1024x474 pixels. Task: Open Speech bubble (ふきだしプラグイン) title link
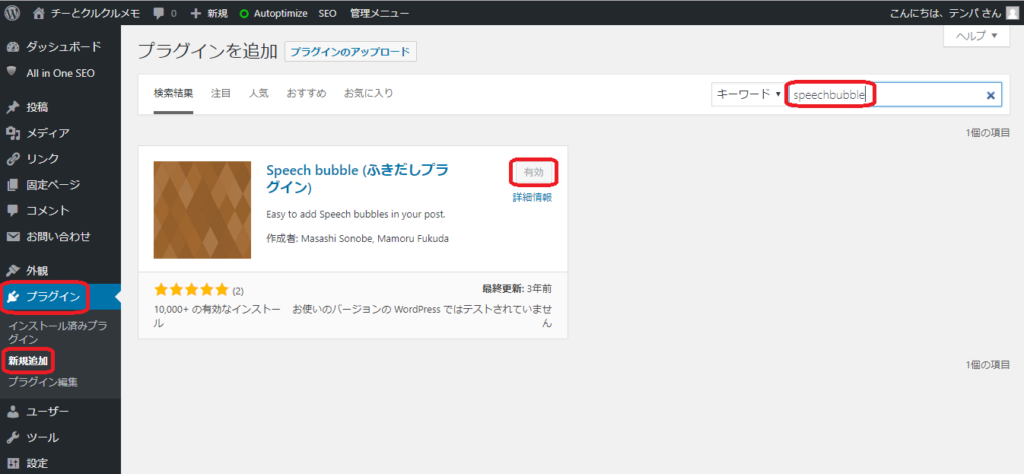coord(358,179)
